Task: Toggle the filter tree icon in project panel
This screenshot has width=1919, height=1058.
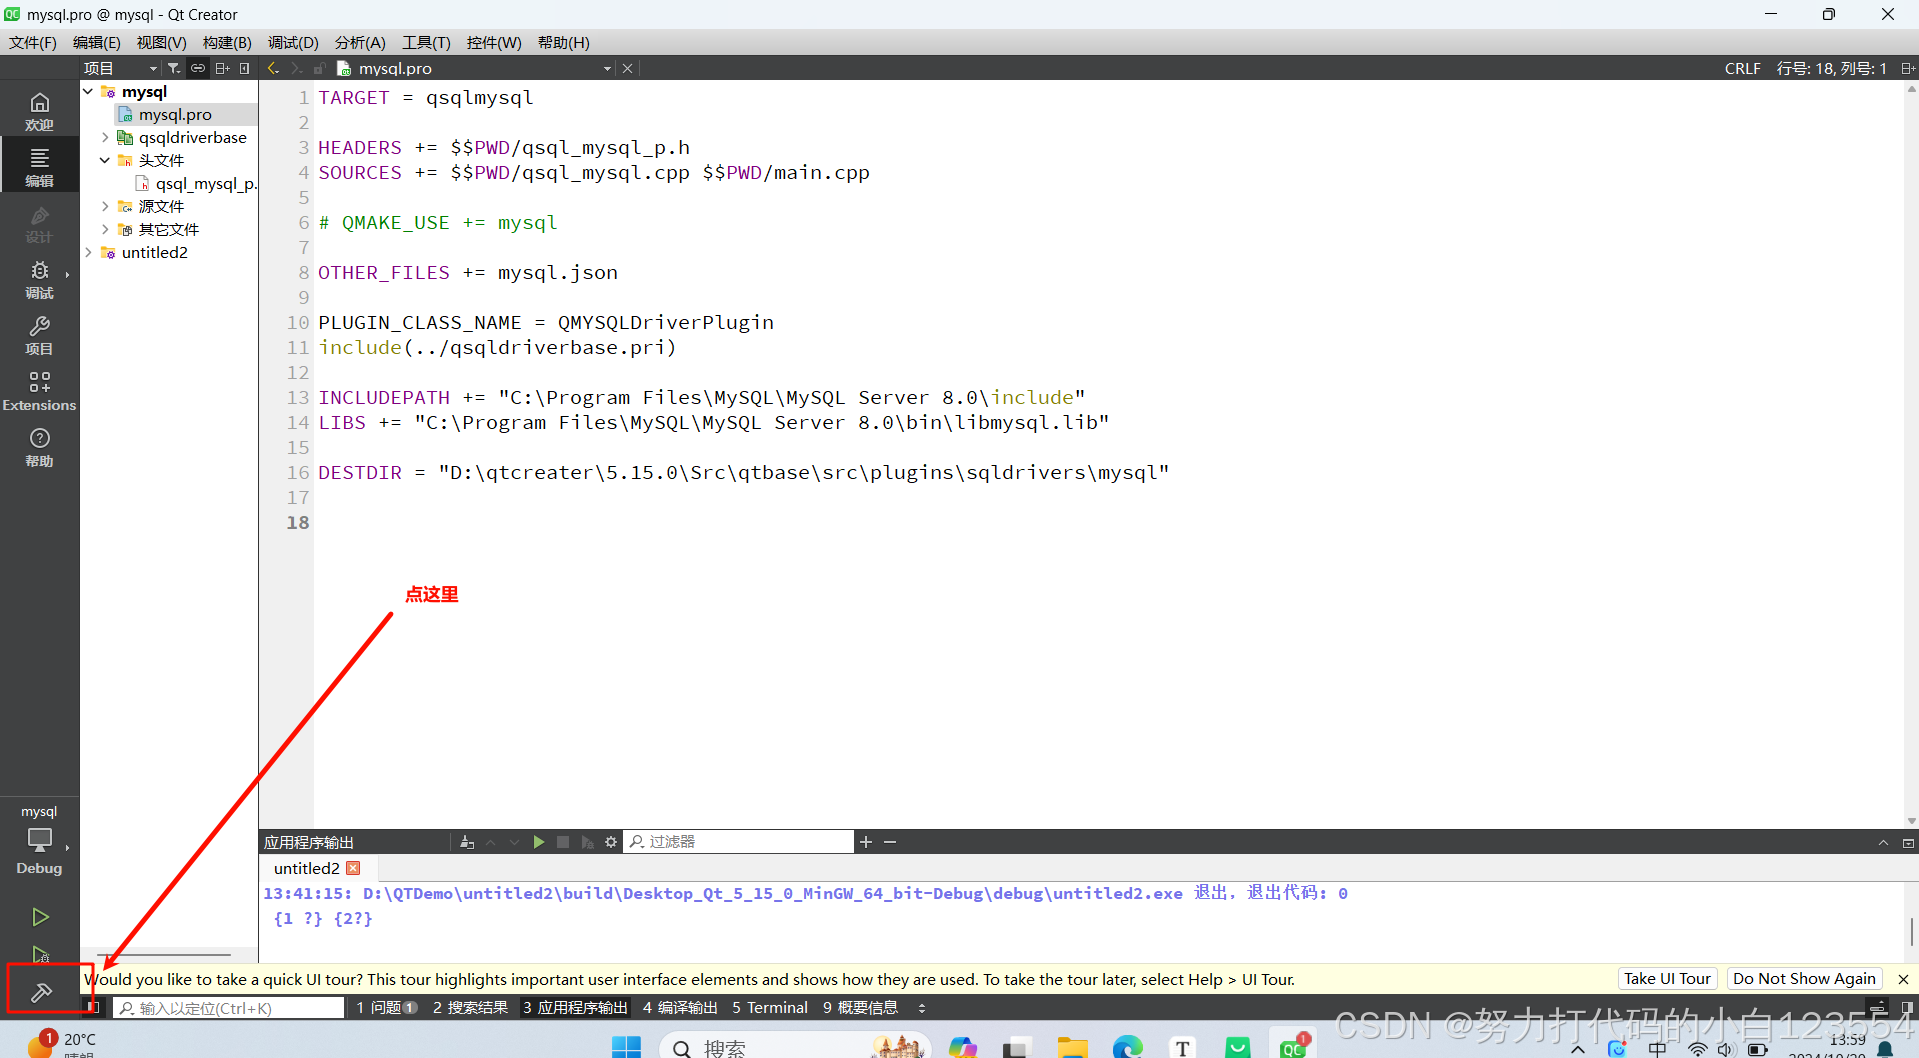Action: pos(172,68)
